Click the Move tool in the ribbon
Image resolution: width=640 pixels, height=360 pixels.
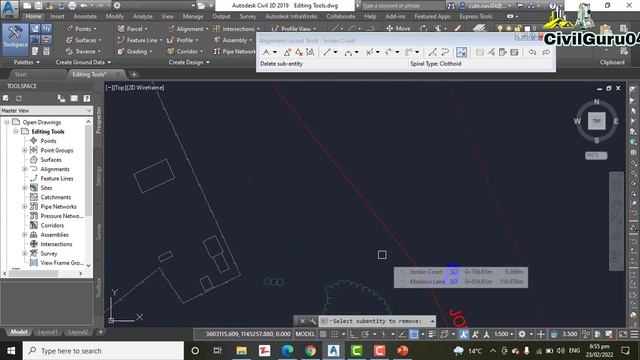click(x=398, y=28)
